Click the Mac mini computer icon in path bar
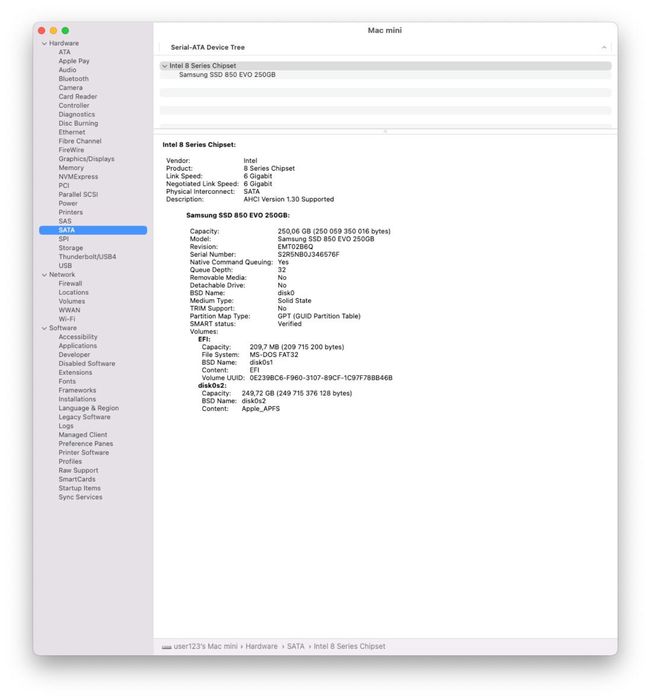The width and height of the screenshot is (651, 699). click(x=166, y=647)
